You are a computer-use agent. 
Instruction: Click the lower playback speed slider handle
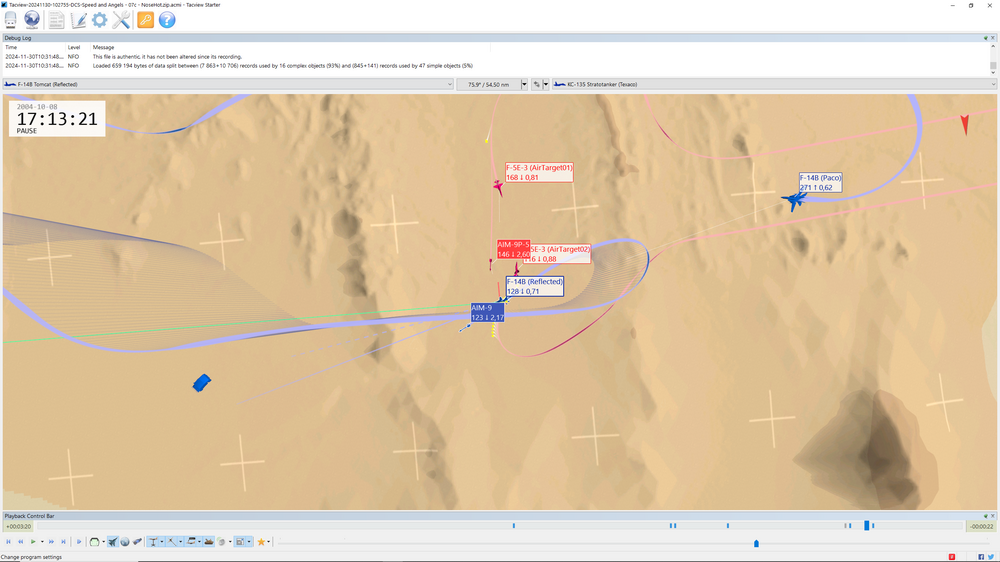[x=756, y=544]
